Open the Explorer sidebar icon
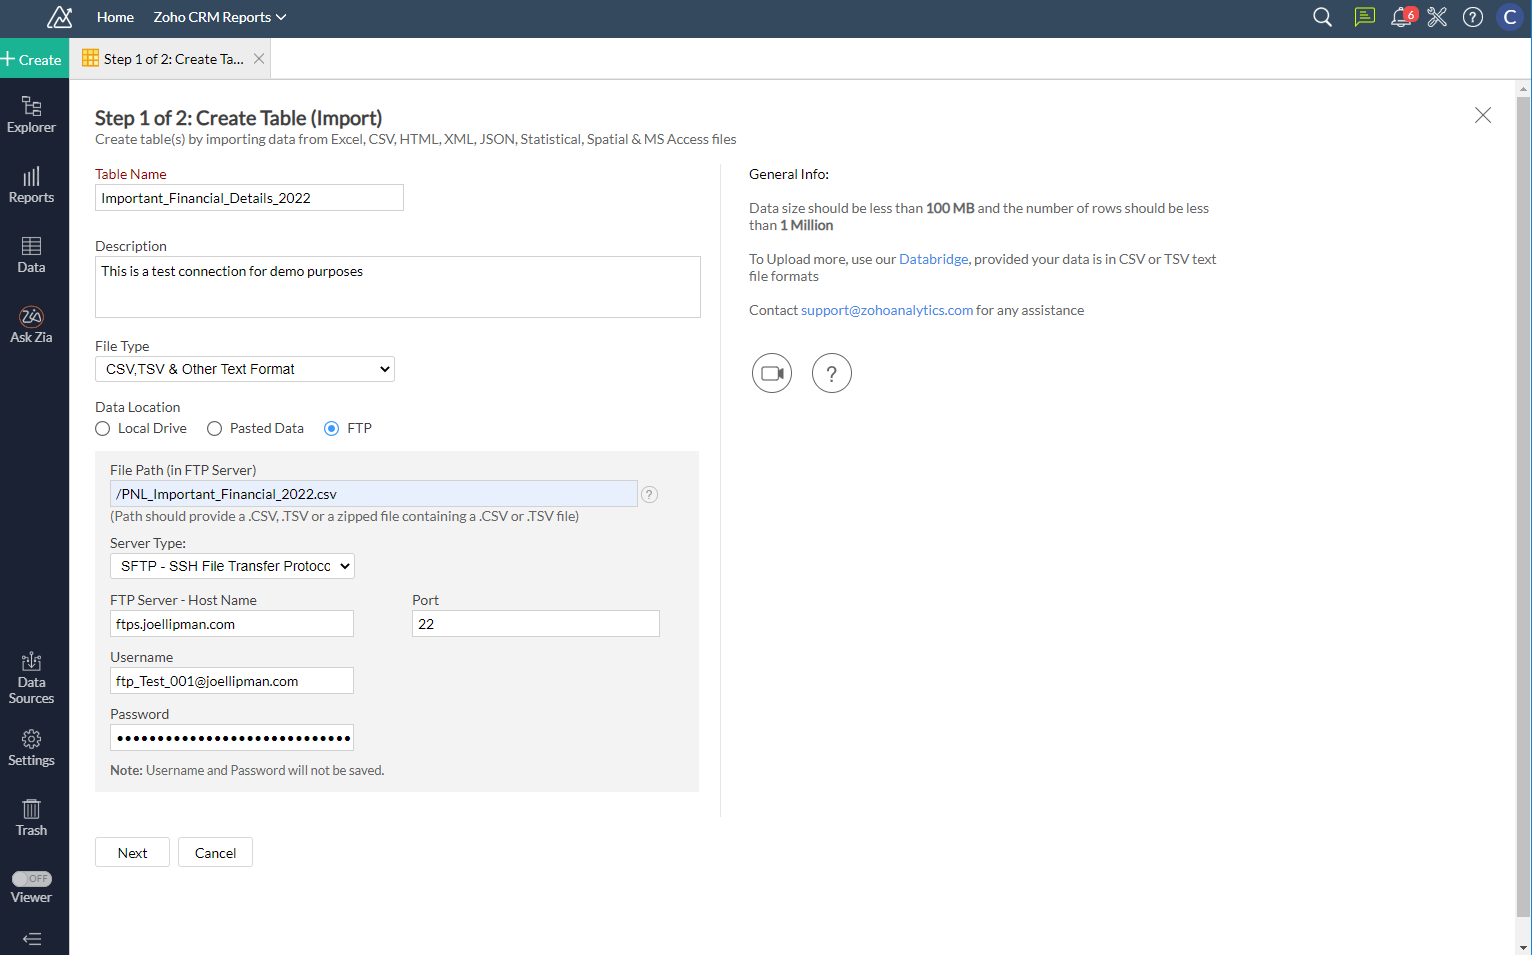The width and height of the screenshot is (1532, 955). click(31, 114)
